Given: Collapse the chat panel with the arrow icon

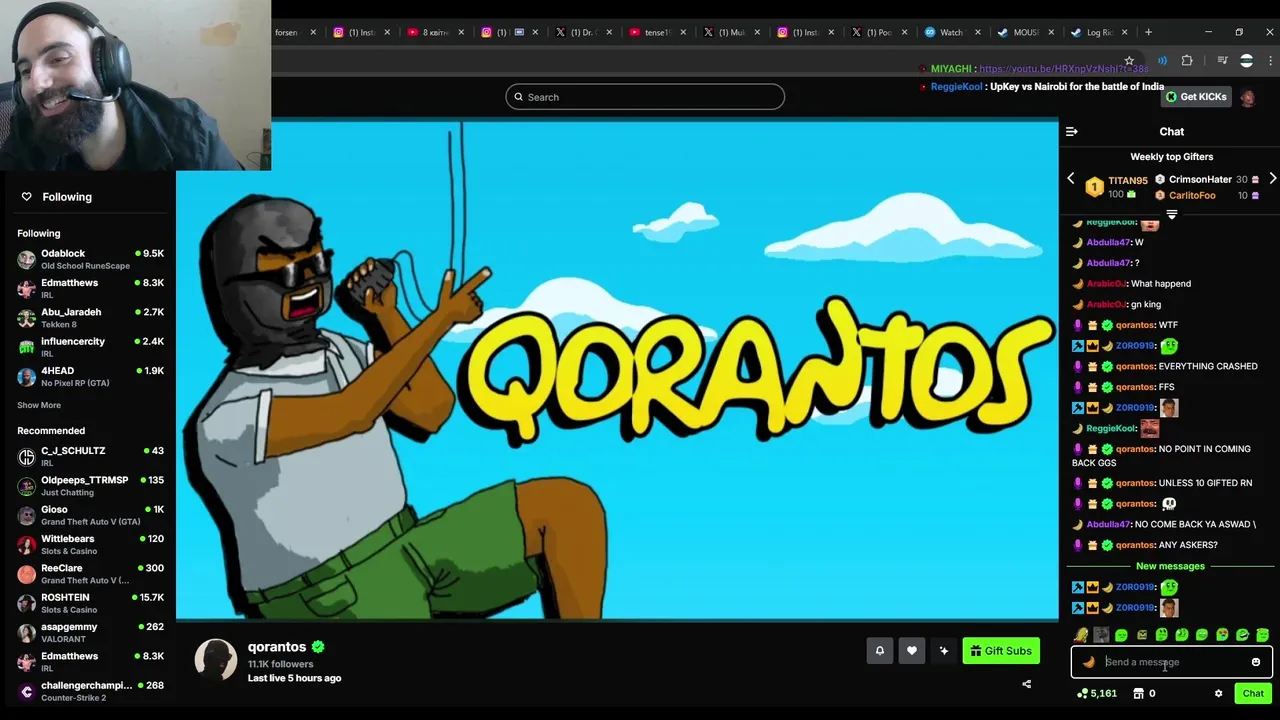Looking at the screenshot, I should (1071, 131).
